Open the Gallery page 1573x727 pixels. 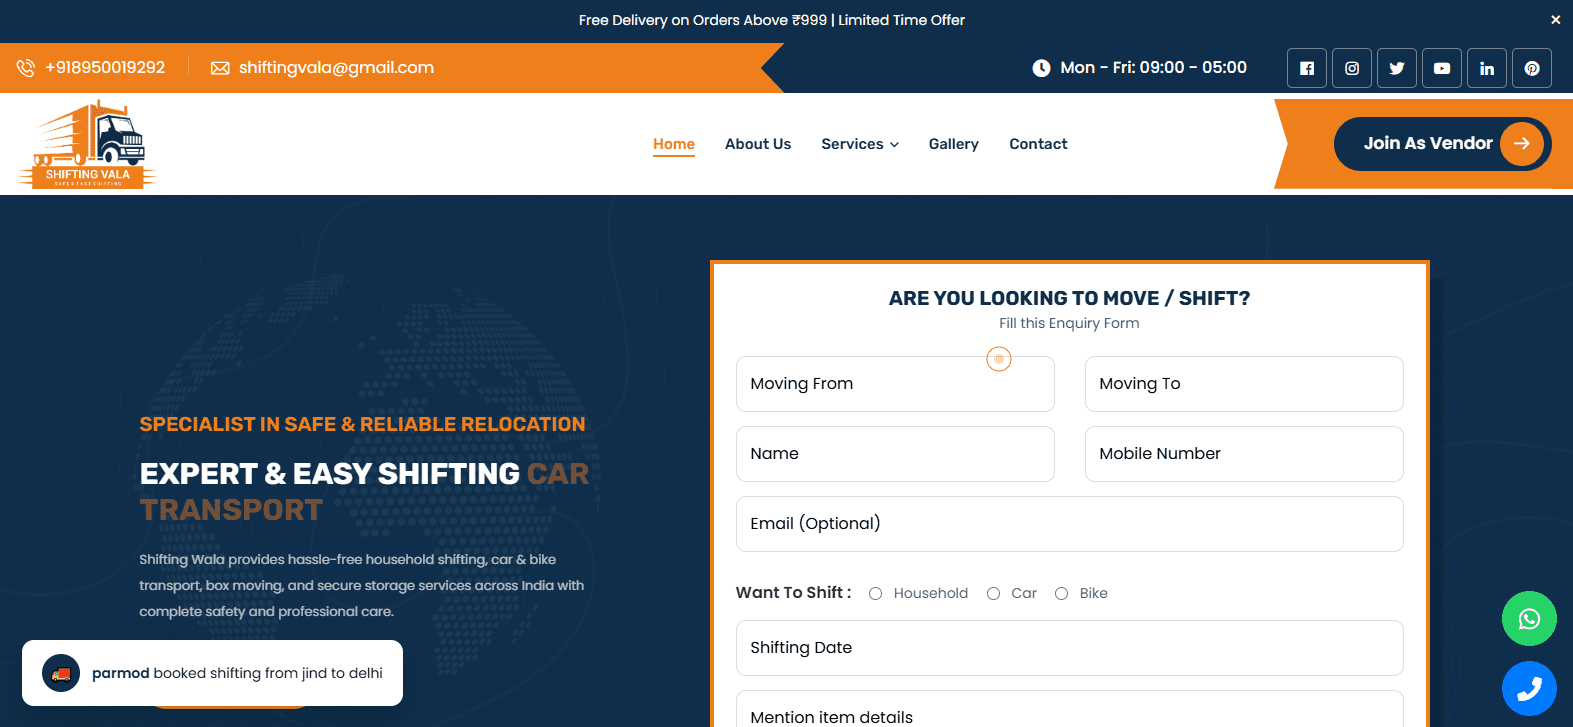pyautogui.click(x=954, y=144)
